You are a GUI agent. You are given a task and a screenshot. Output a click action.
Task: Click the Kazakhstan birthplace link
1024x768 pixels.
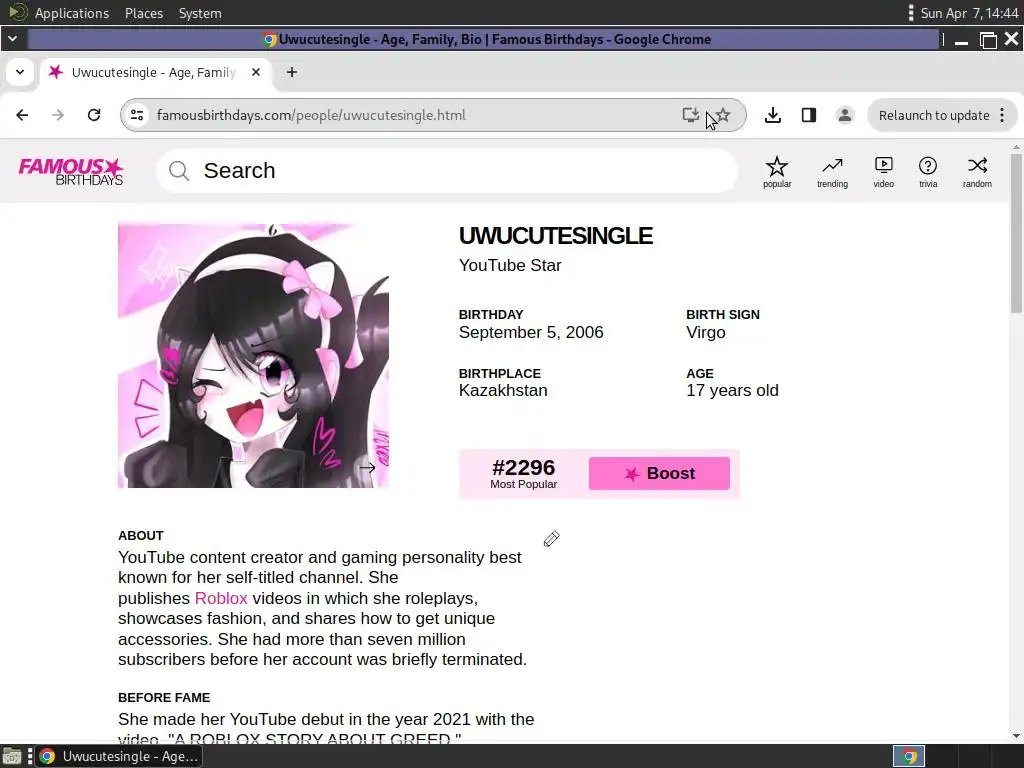503,391
